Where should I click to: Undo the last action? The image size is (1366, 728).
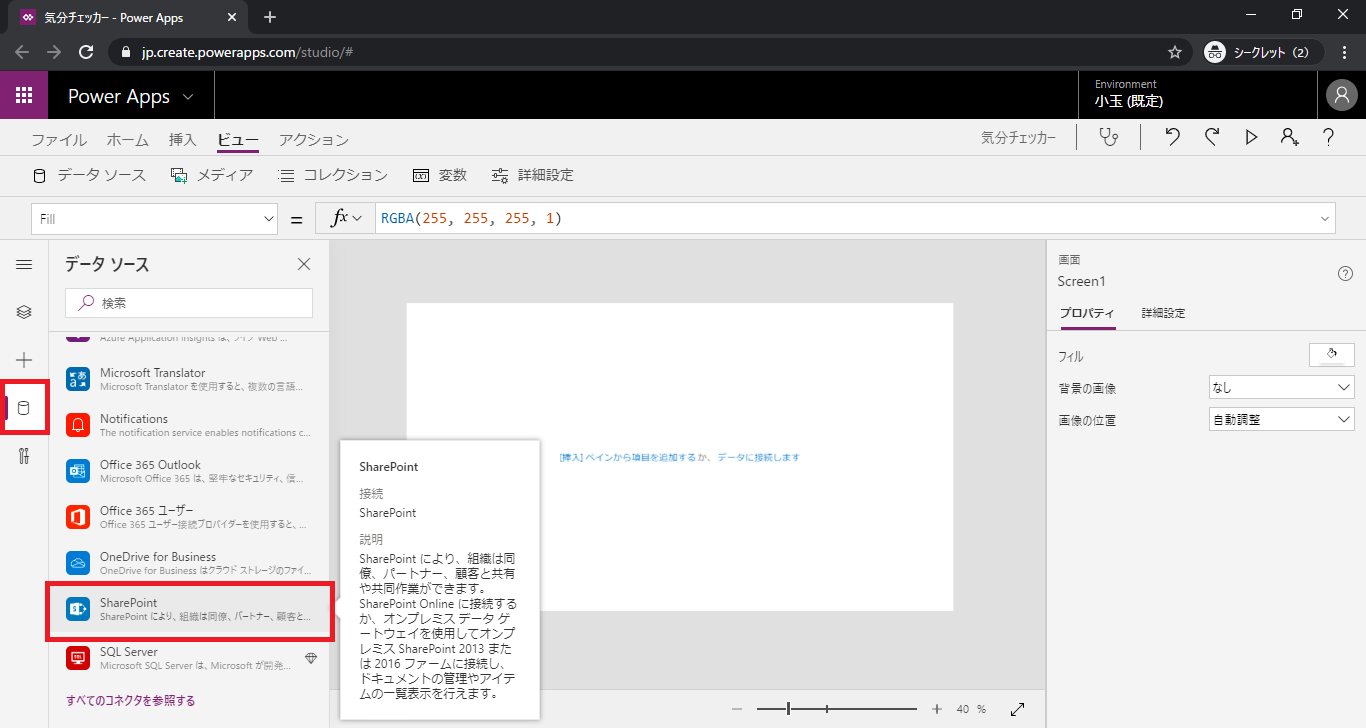coord(1173,138)
